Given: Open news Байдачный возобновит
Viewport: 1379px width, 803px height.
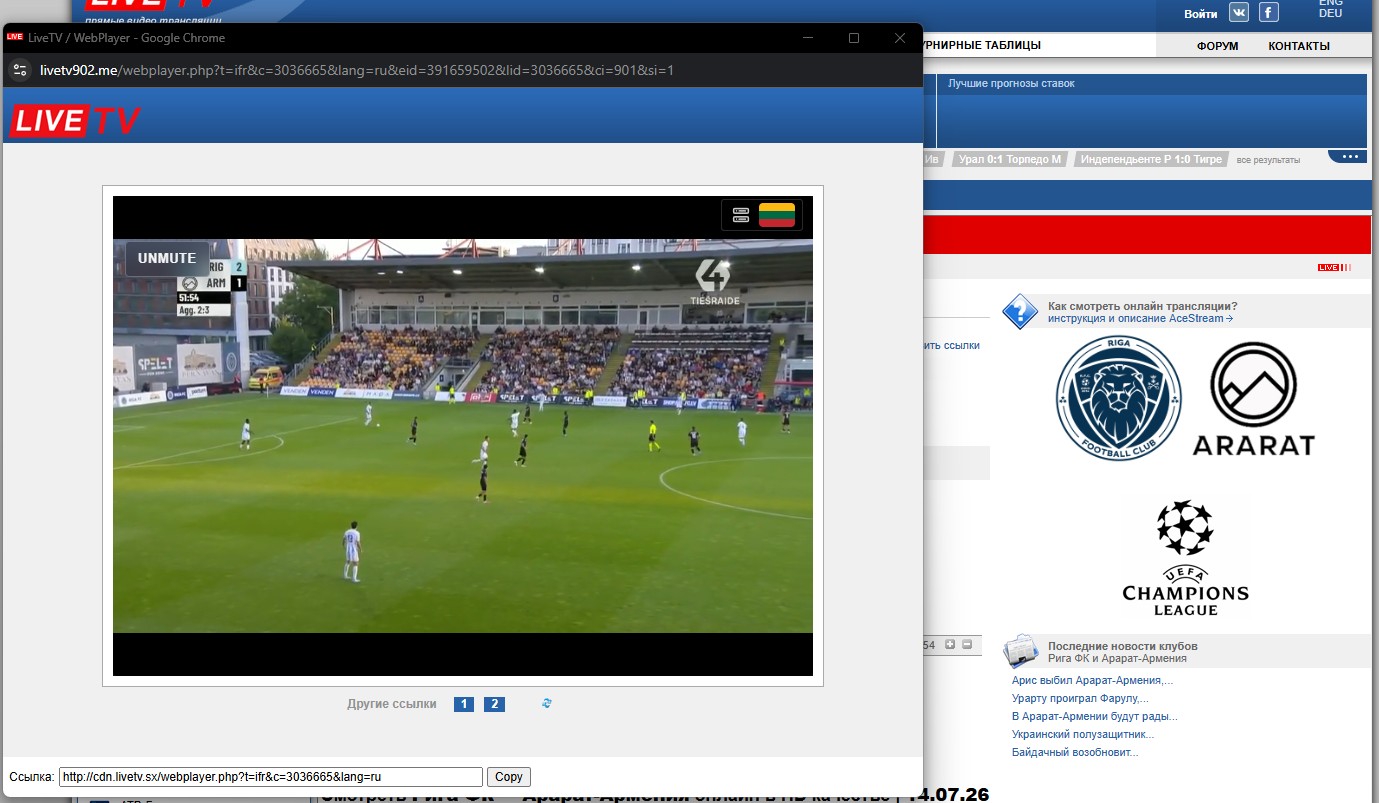Looking at the screenshot, I should pos(1075,752).
